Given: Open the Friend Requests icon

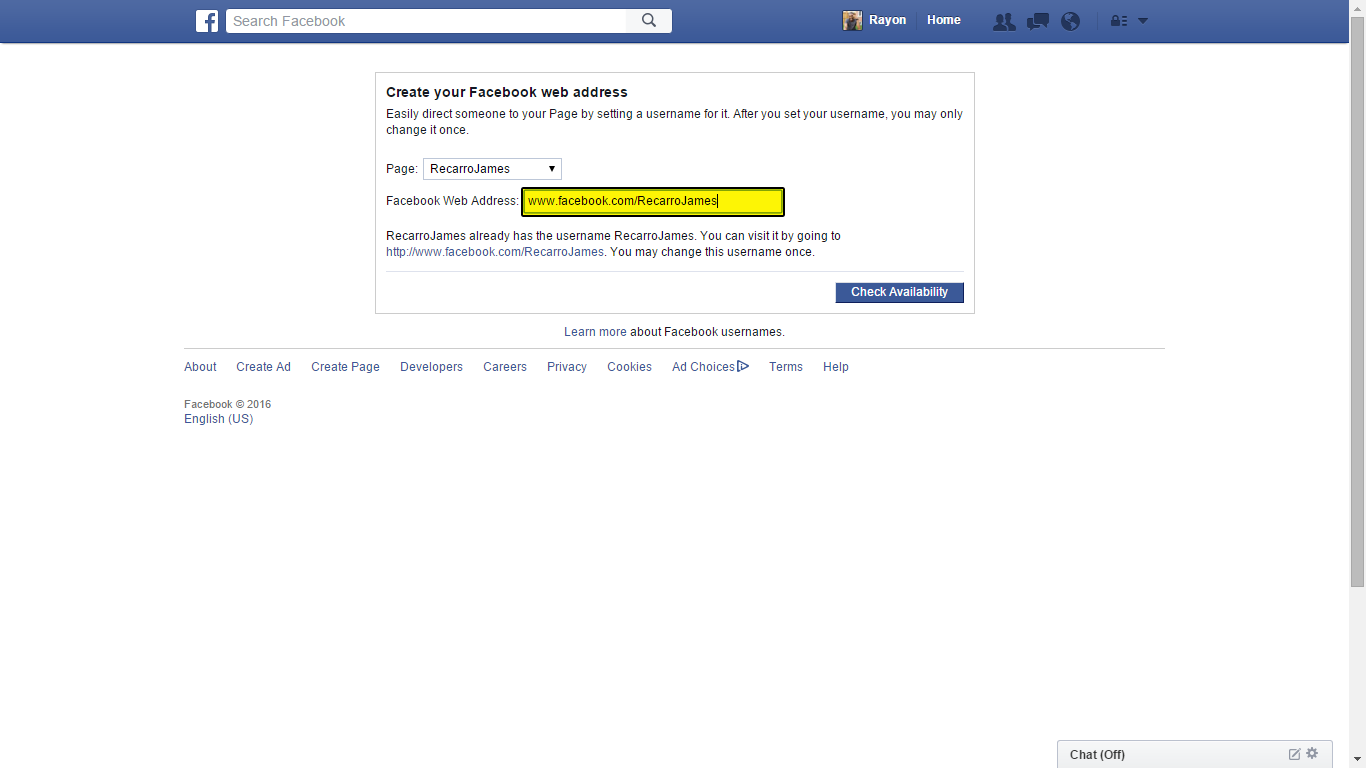Looking at the screenshot, I should pos(1004,21).
